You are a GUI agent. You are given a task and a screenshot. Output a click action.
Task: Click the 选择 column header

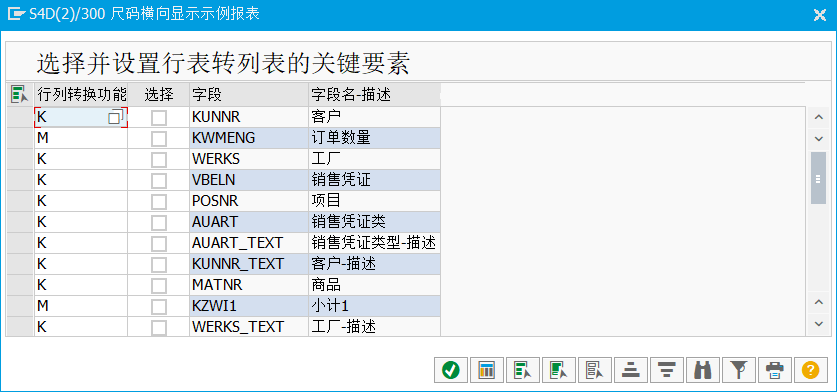[159, 95]
